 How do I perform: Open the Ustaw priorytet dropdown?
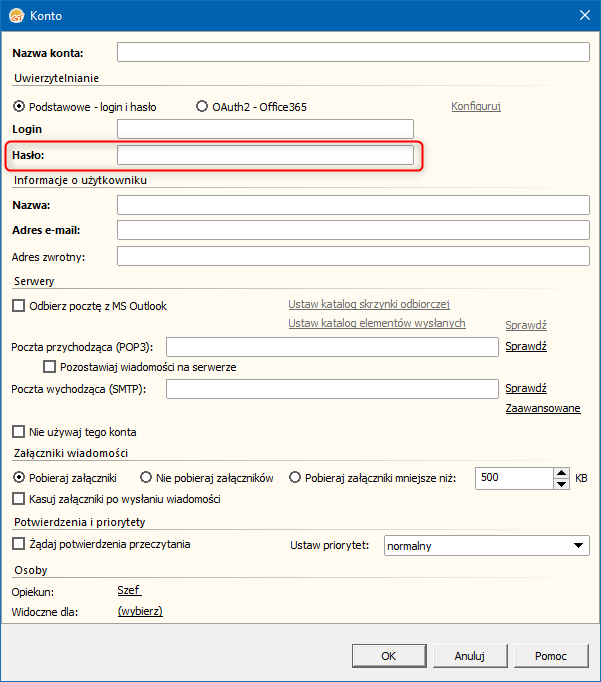[487, 545]
